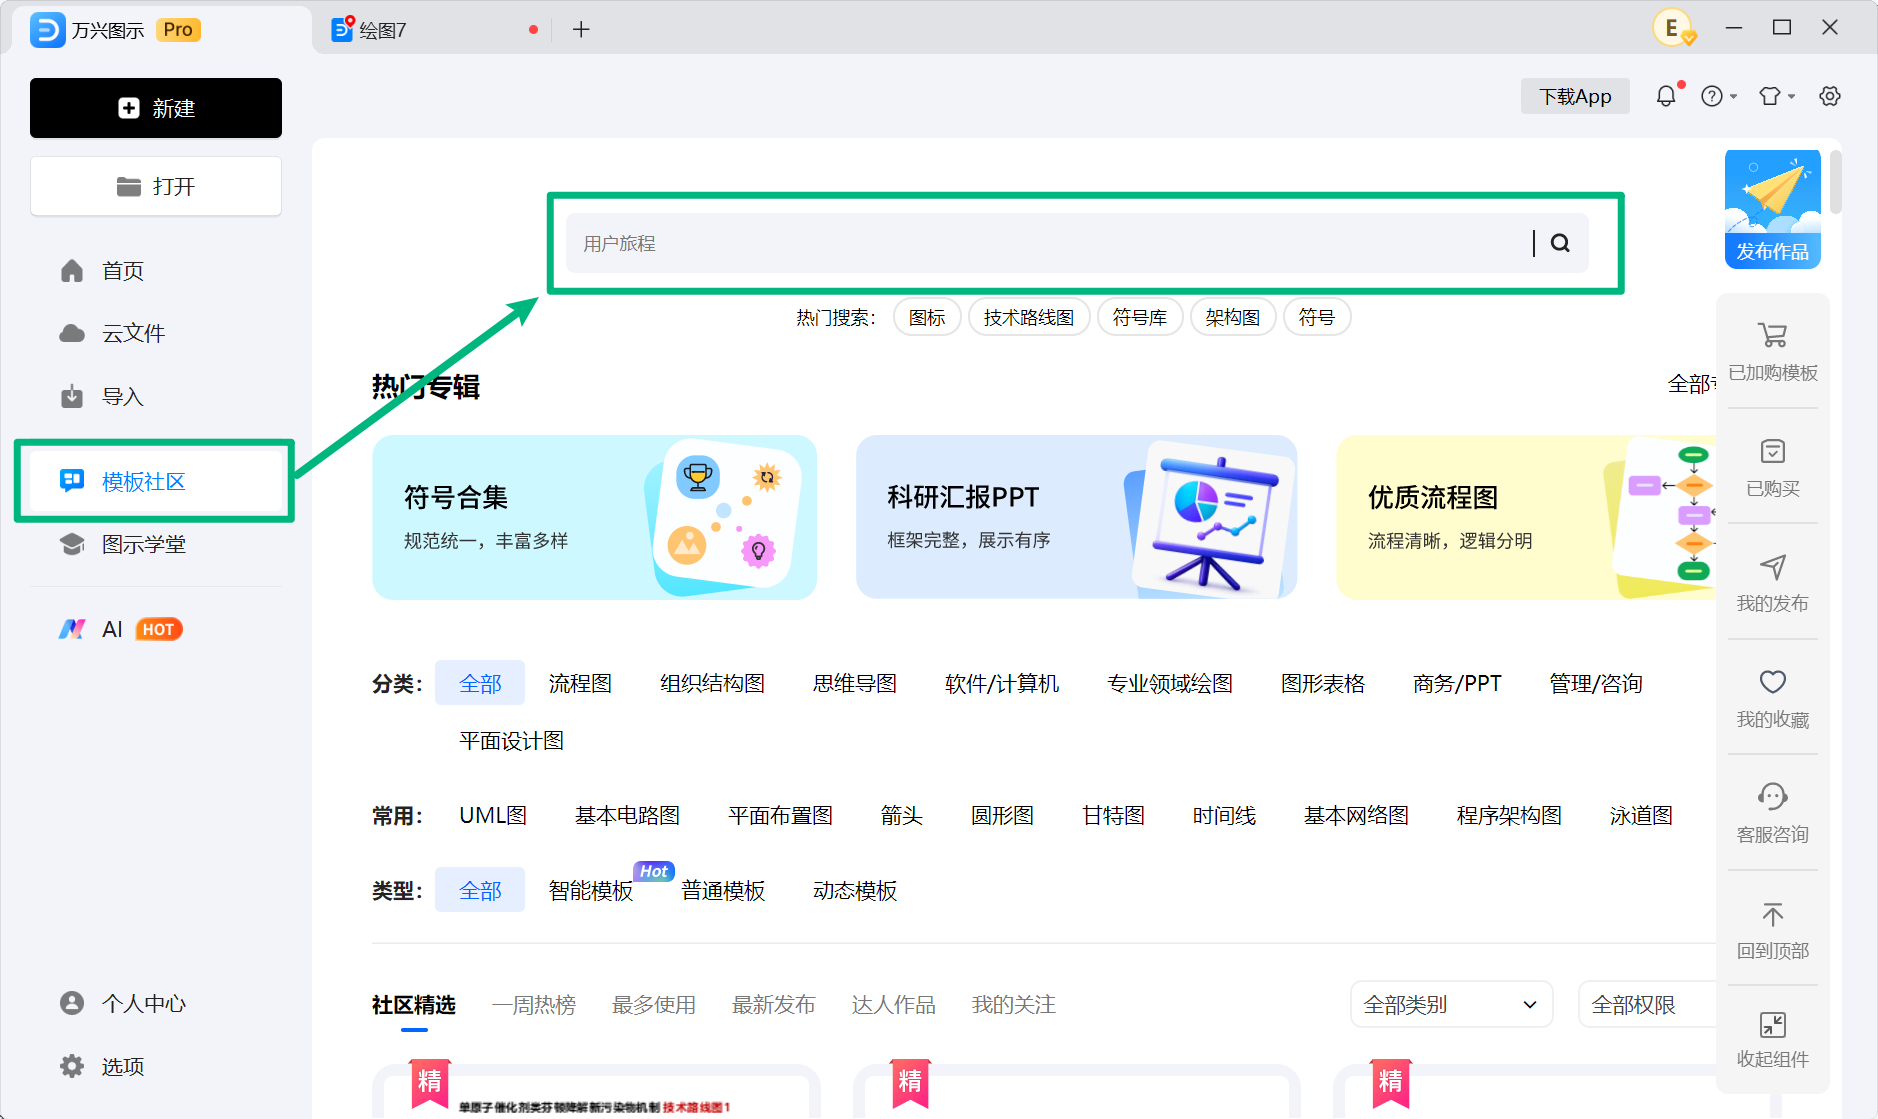Open the 符号合集 album card

click(x=594, y=517)
